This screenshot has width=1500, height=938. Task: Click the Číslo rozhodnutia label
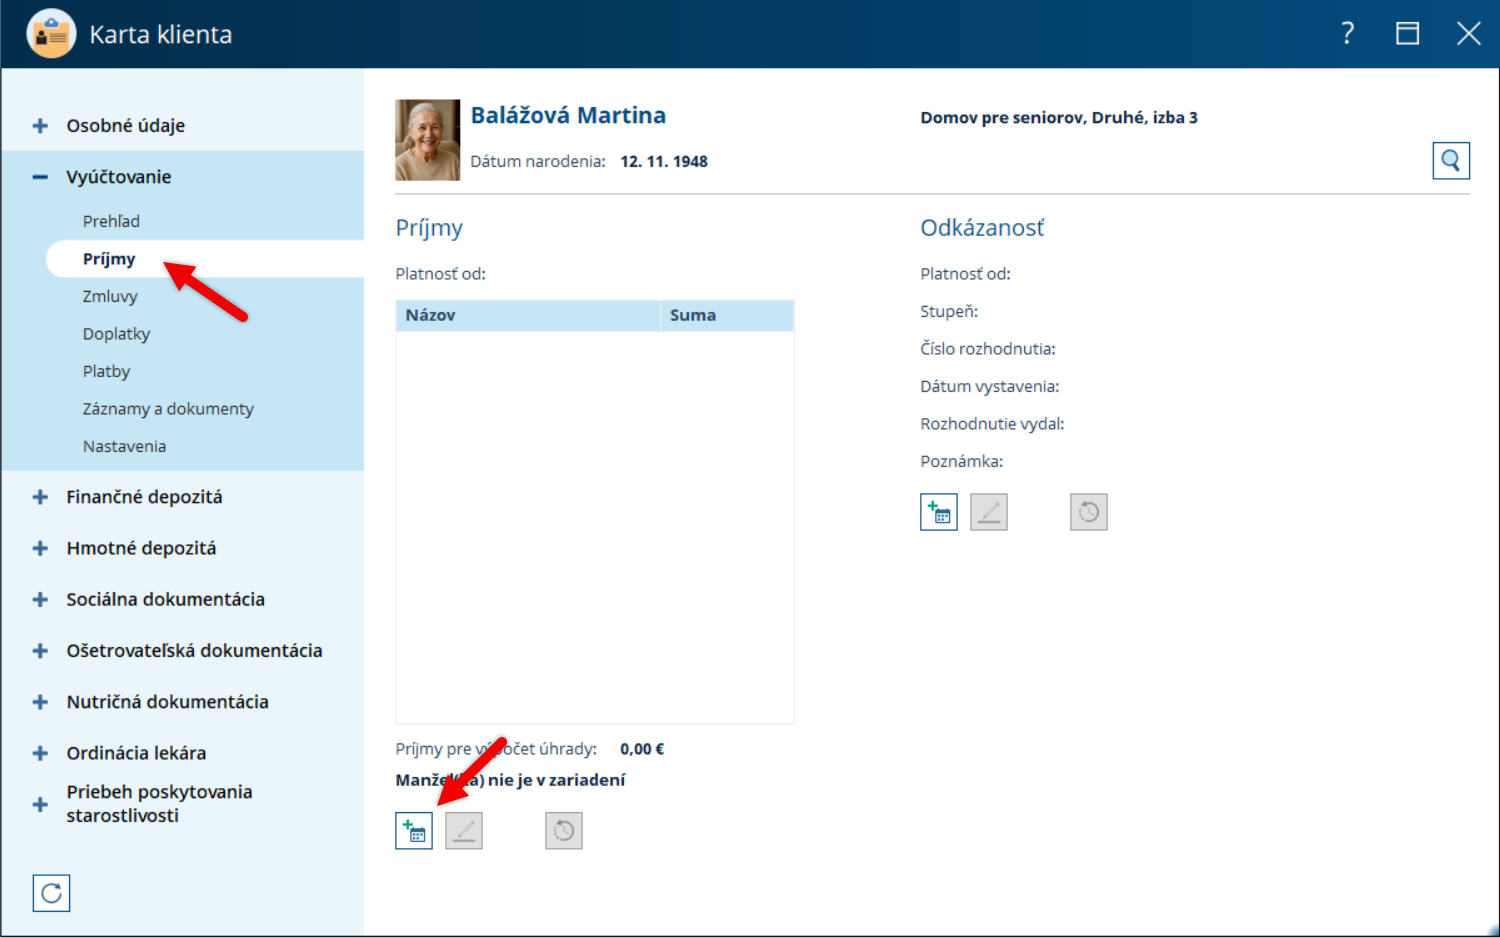click(988, 349)
